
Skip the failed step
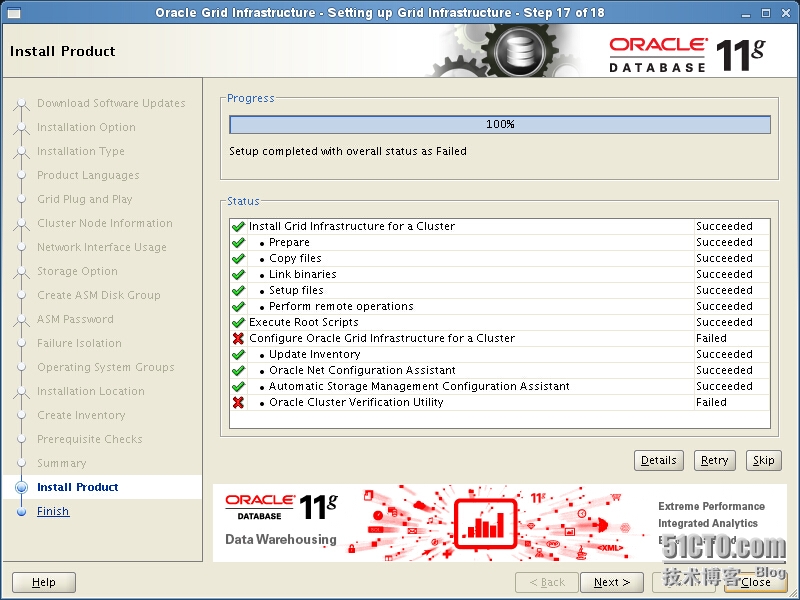763,461
